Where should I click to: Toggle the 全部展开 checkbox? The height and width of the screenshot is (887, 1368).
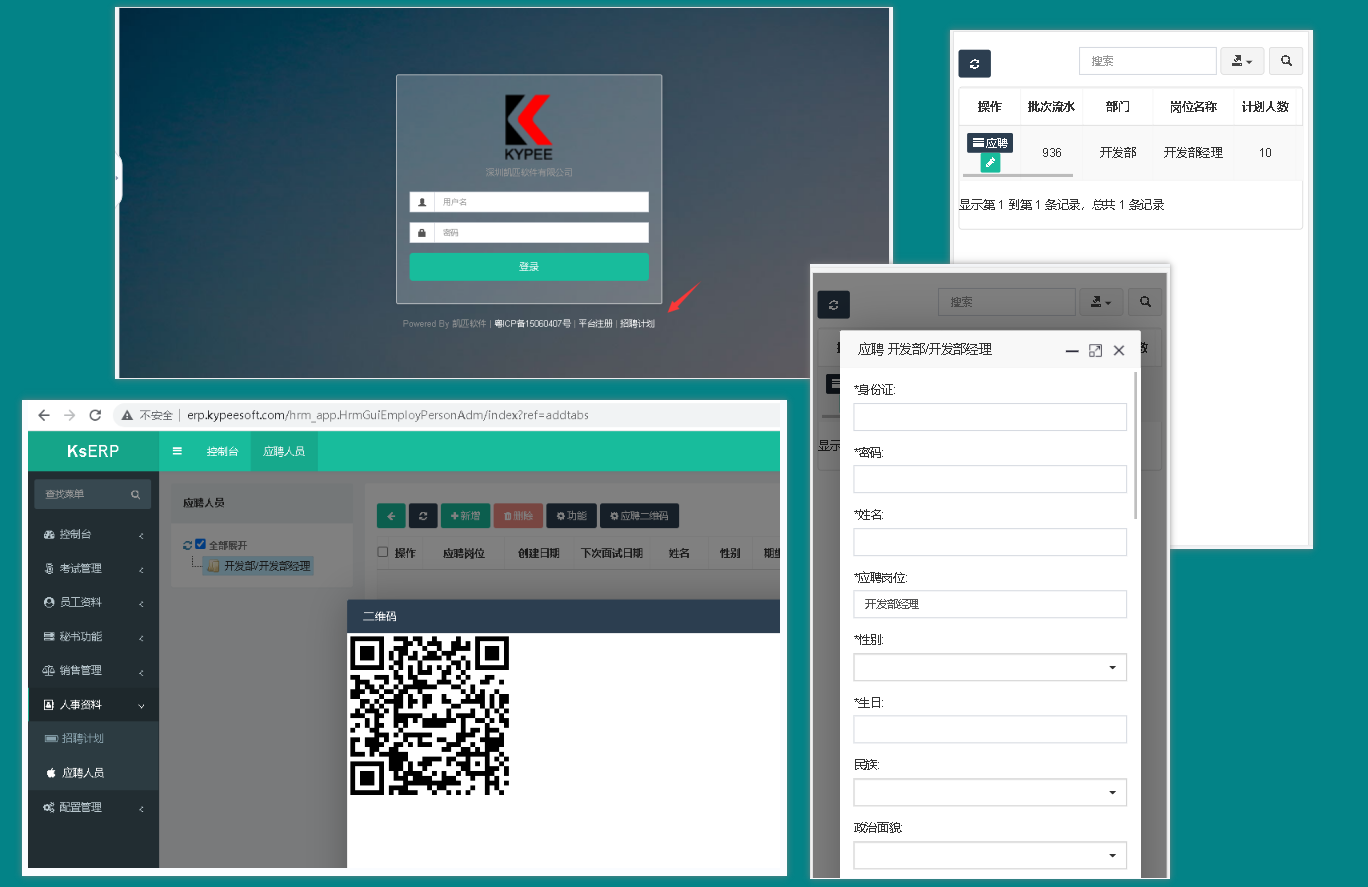click(x=201, y=545)
